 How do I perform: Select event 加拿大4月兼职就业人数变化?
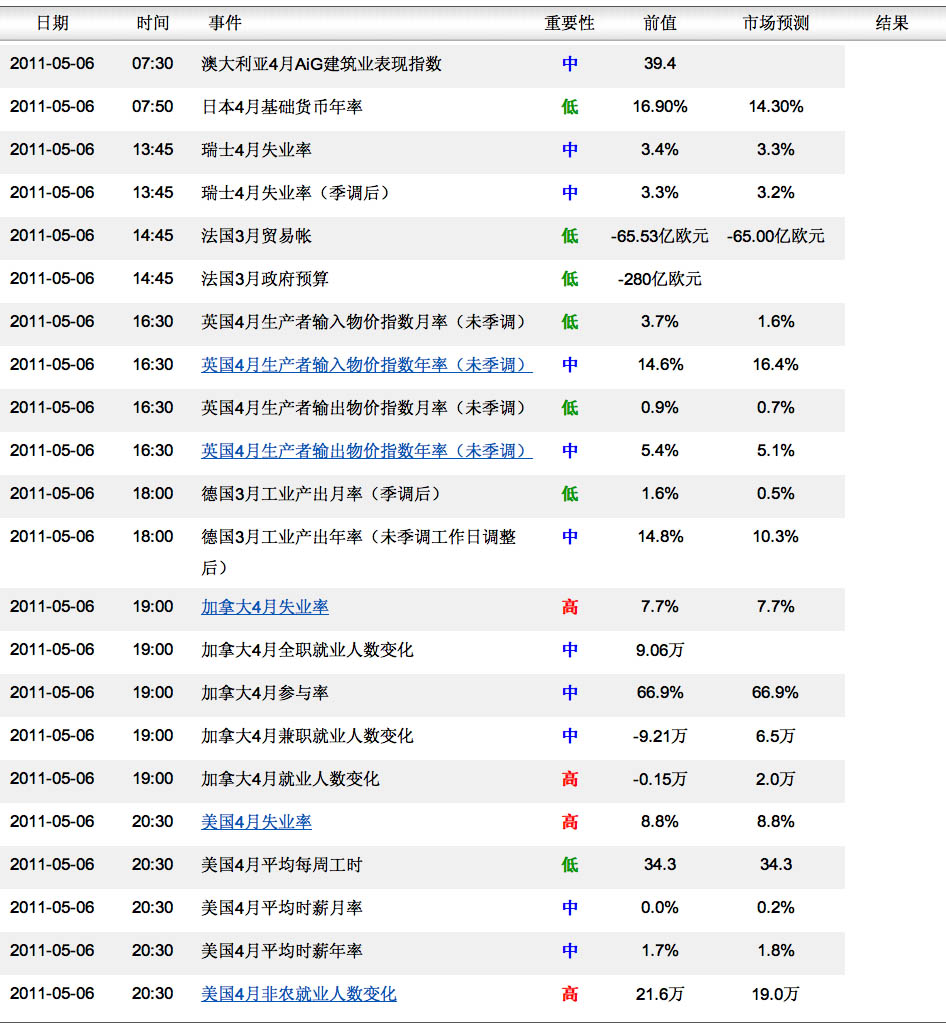coord(307,736)
